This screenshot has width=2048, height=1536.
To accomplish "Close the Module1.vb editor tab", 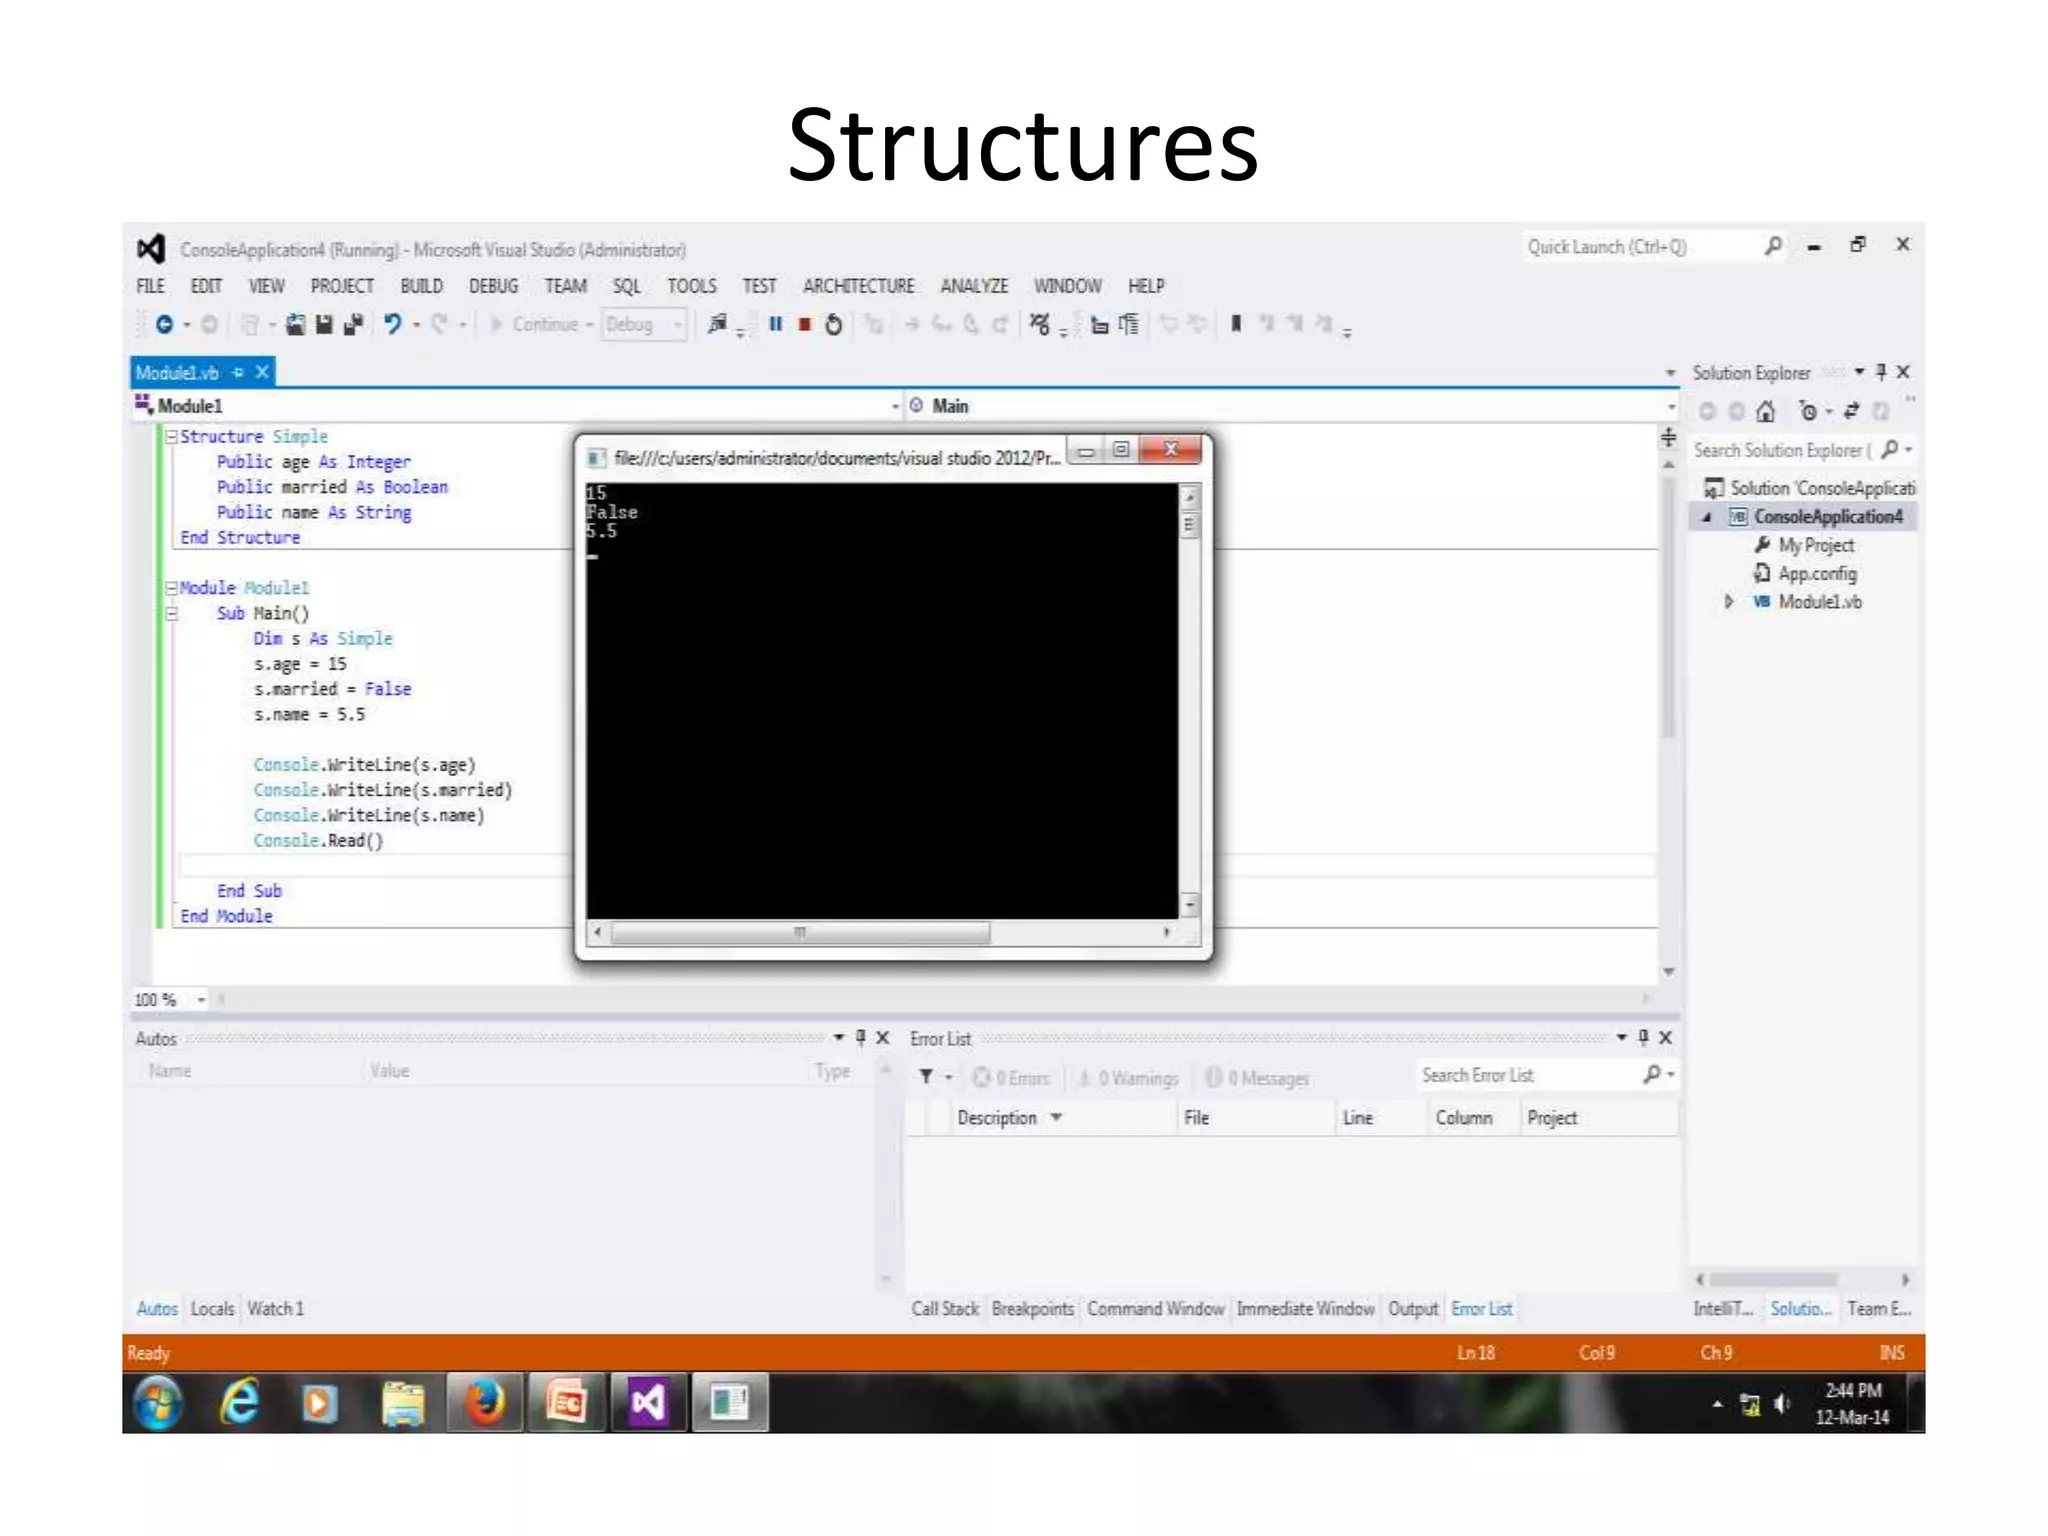I will pos(262,372).
